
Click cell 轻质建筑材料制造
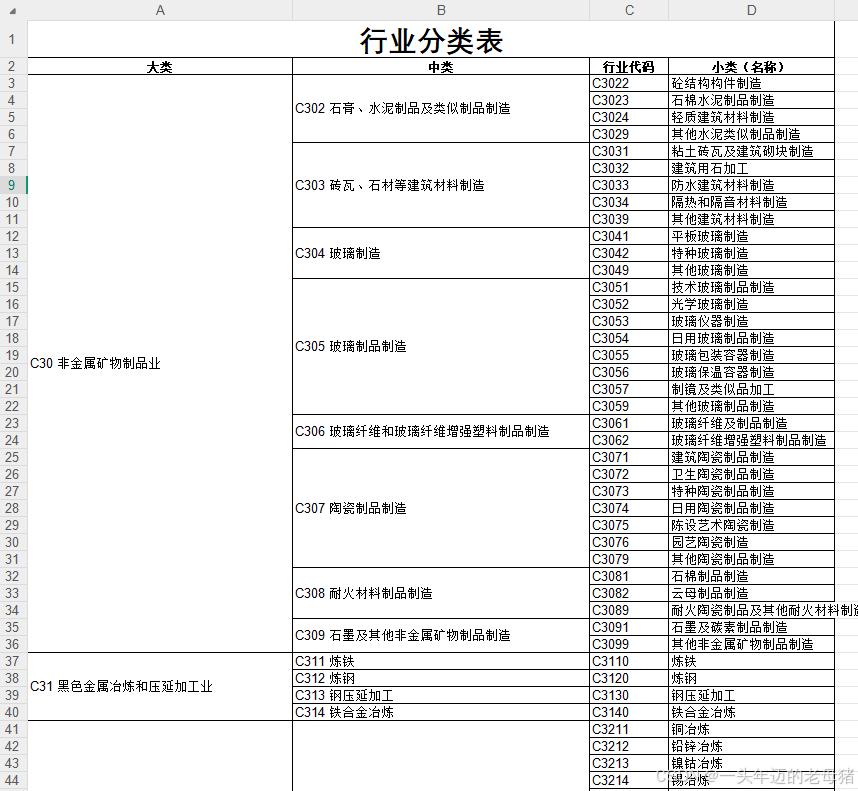click(x=751, y=117)
